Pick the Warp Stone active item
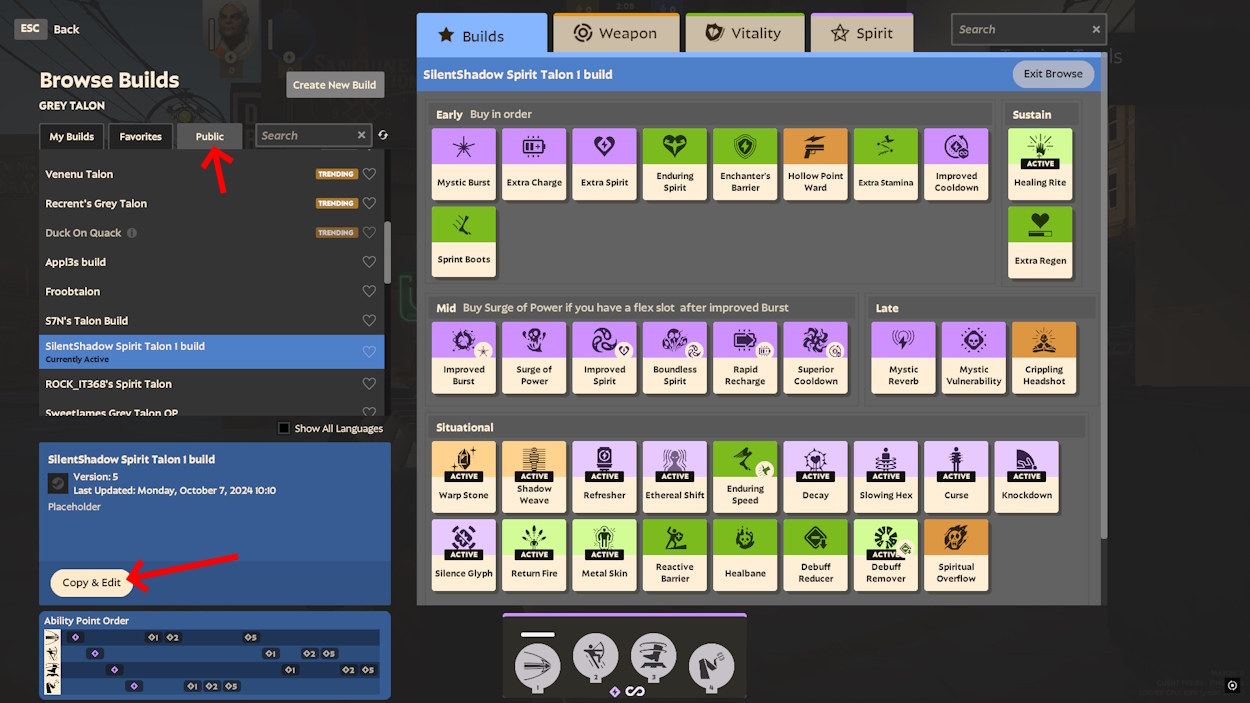1250x703 pixels. point(464,476)
